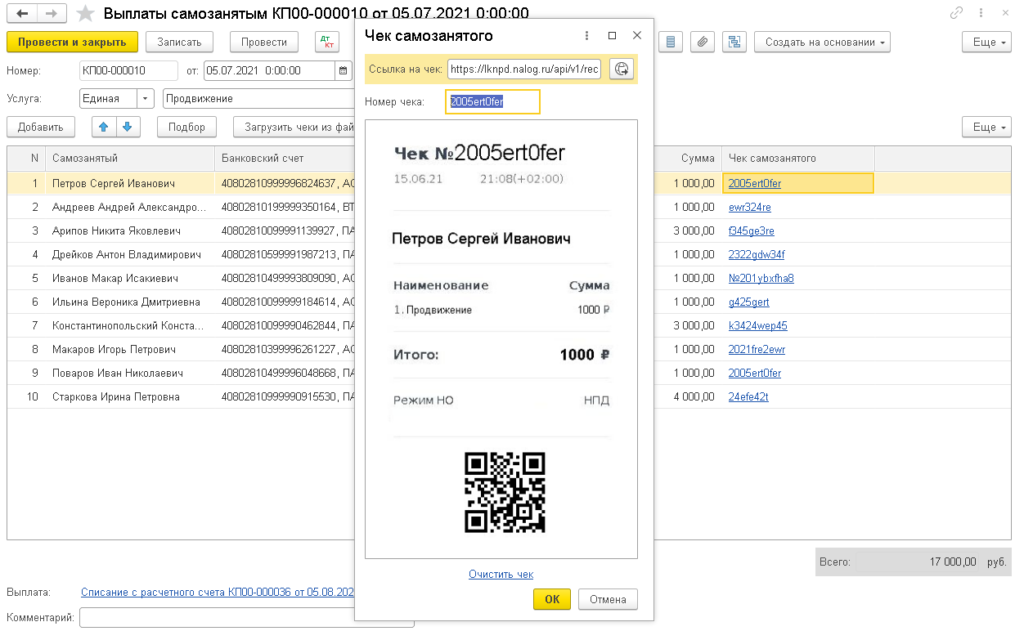Open attached files via paperclip icon
Screen dimensions: 1024x631
[702, 42]
